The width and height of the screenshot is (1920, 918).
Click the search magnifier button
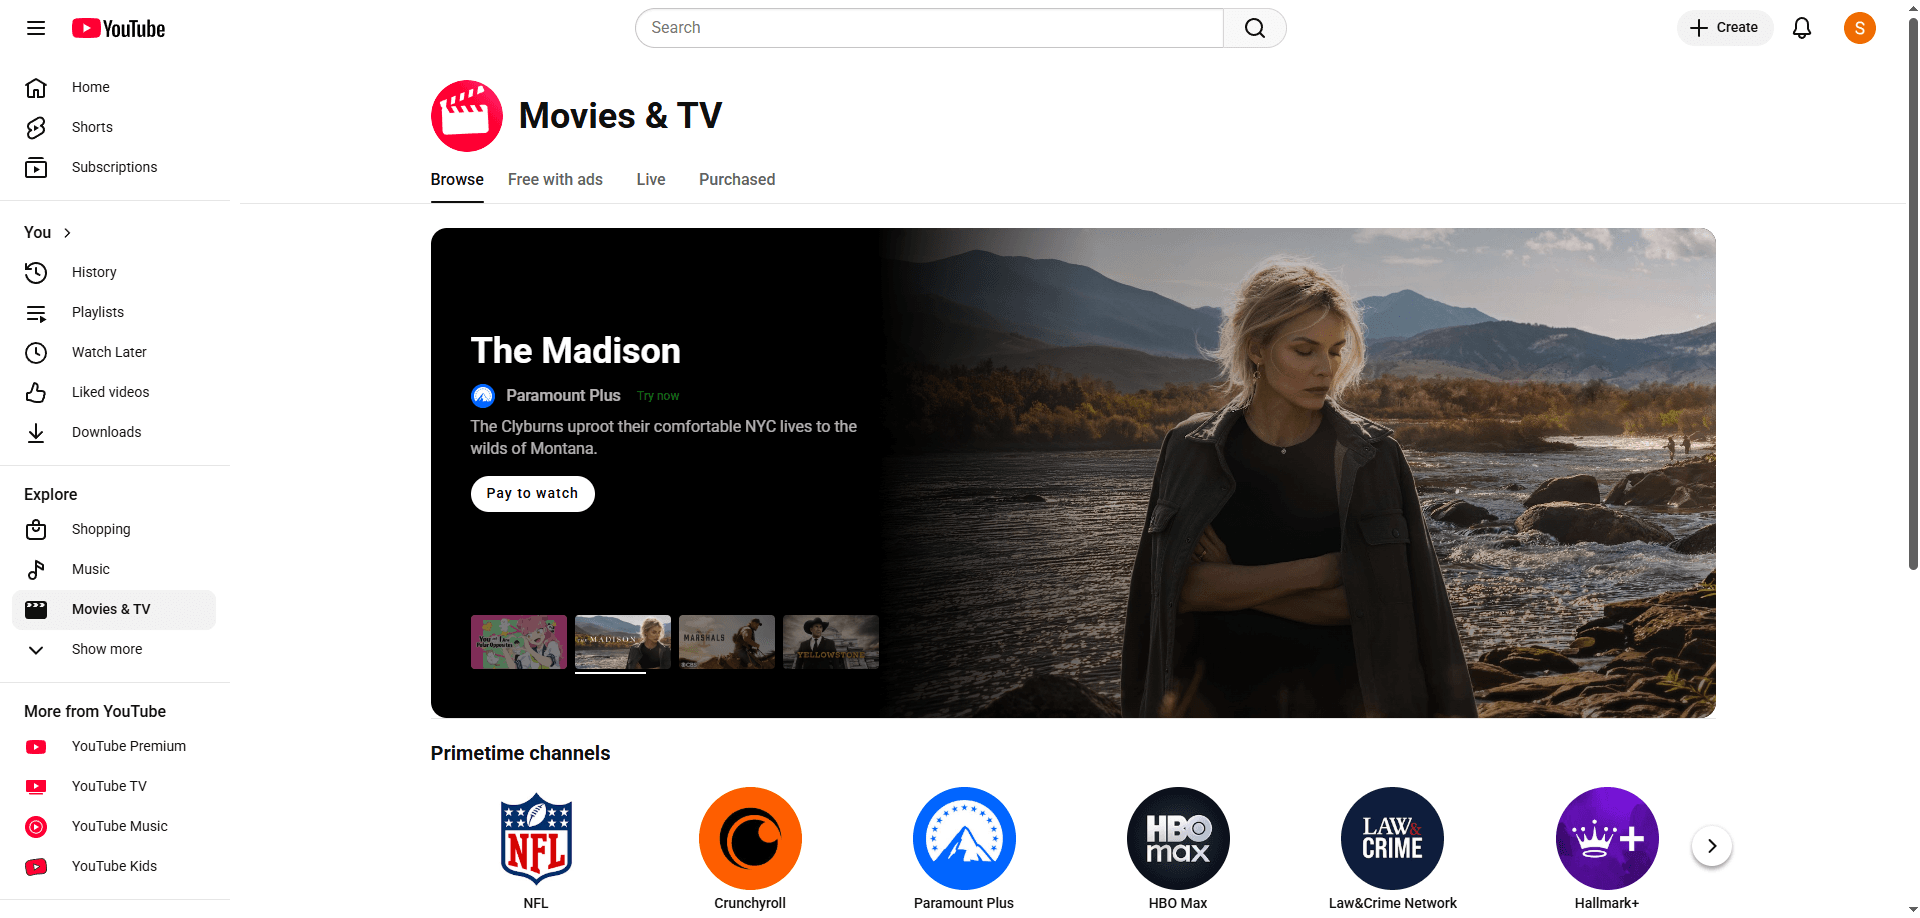tap(1255, 28)
